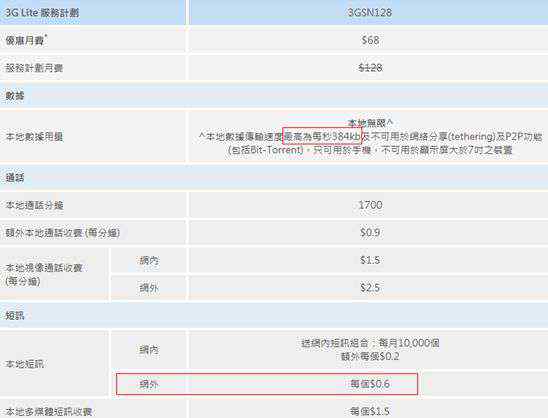Image resolution: width=548 pixels, height=418 pixels.
Task: Select the local minutes value '1700'
Action: click(x=370, y=205)
